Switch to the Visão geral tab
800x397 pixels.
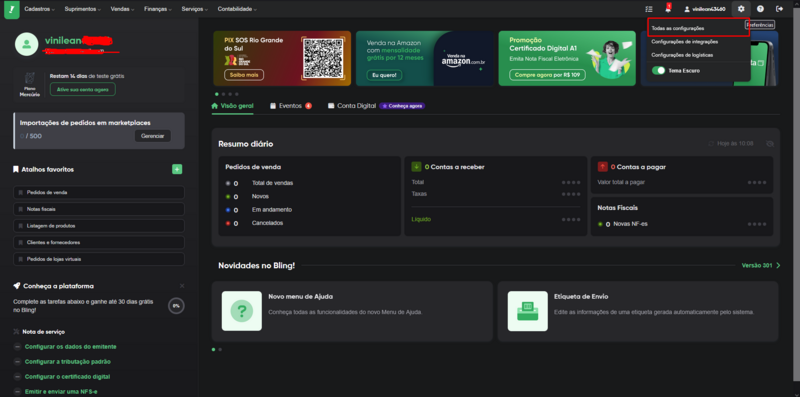[x=232, y=106]
